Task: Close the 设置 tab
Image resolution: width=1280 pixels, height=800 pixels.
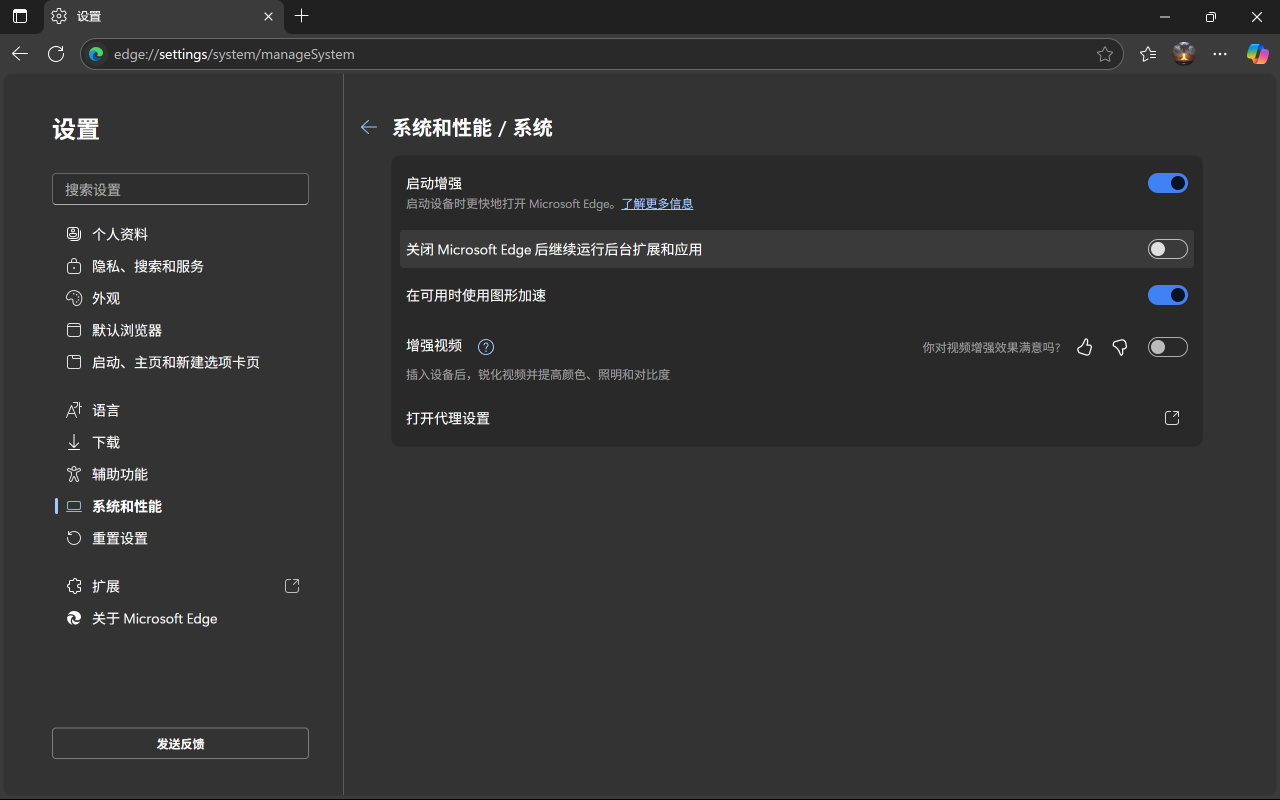Action: 268,16
